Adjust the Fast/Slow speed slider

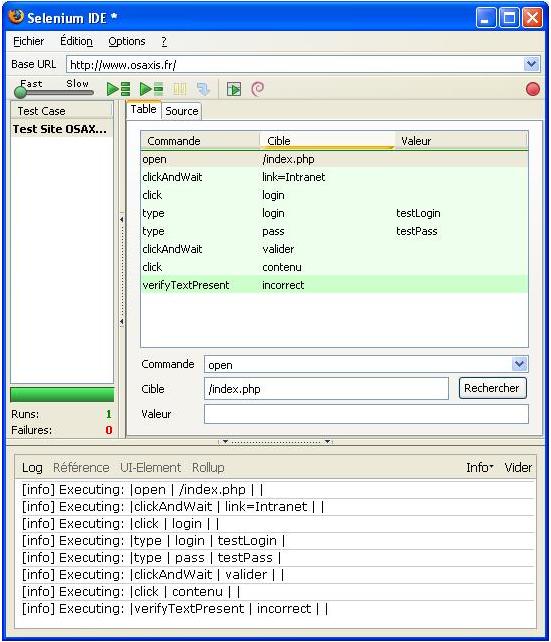pos(54,92)
